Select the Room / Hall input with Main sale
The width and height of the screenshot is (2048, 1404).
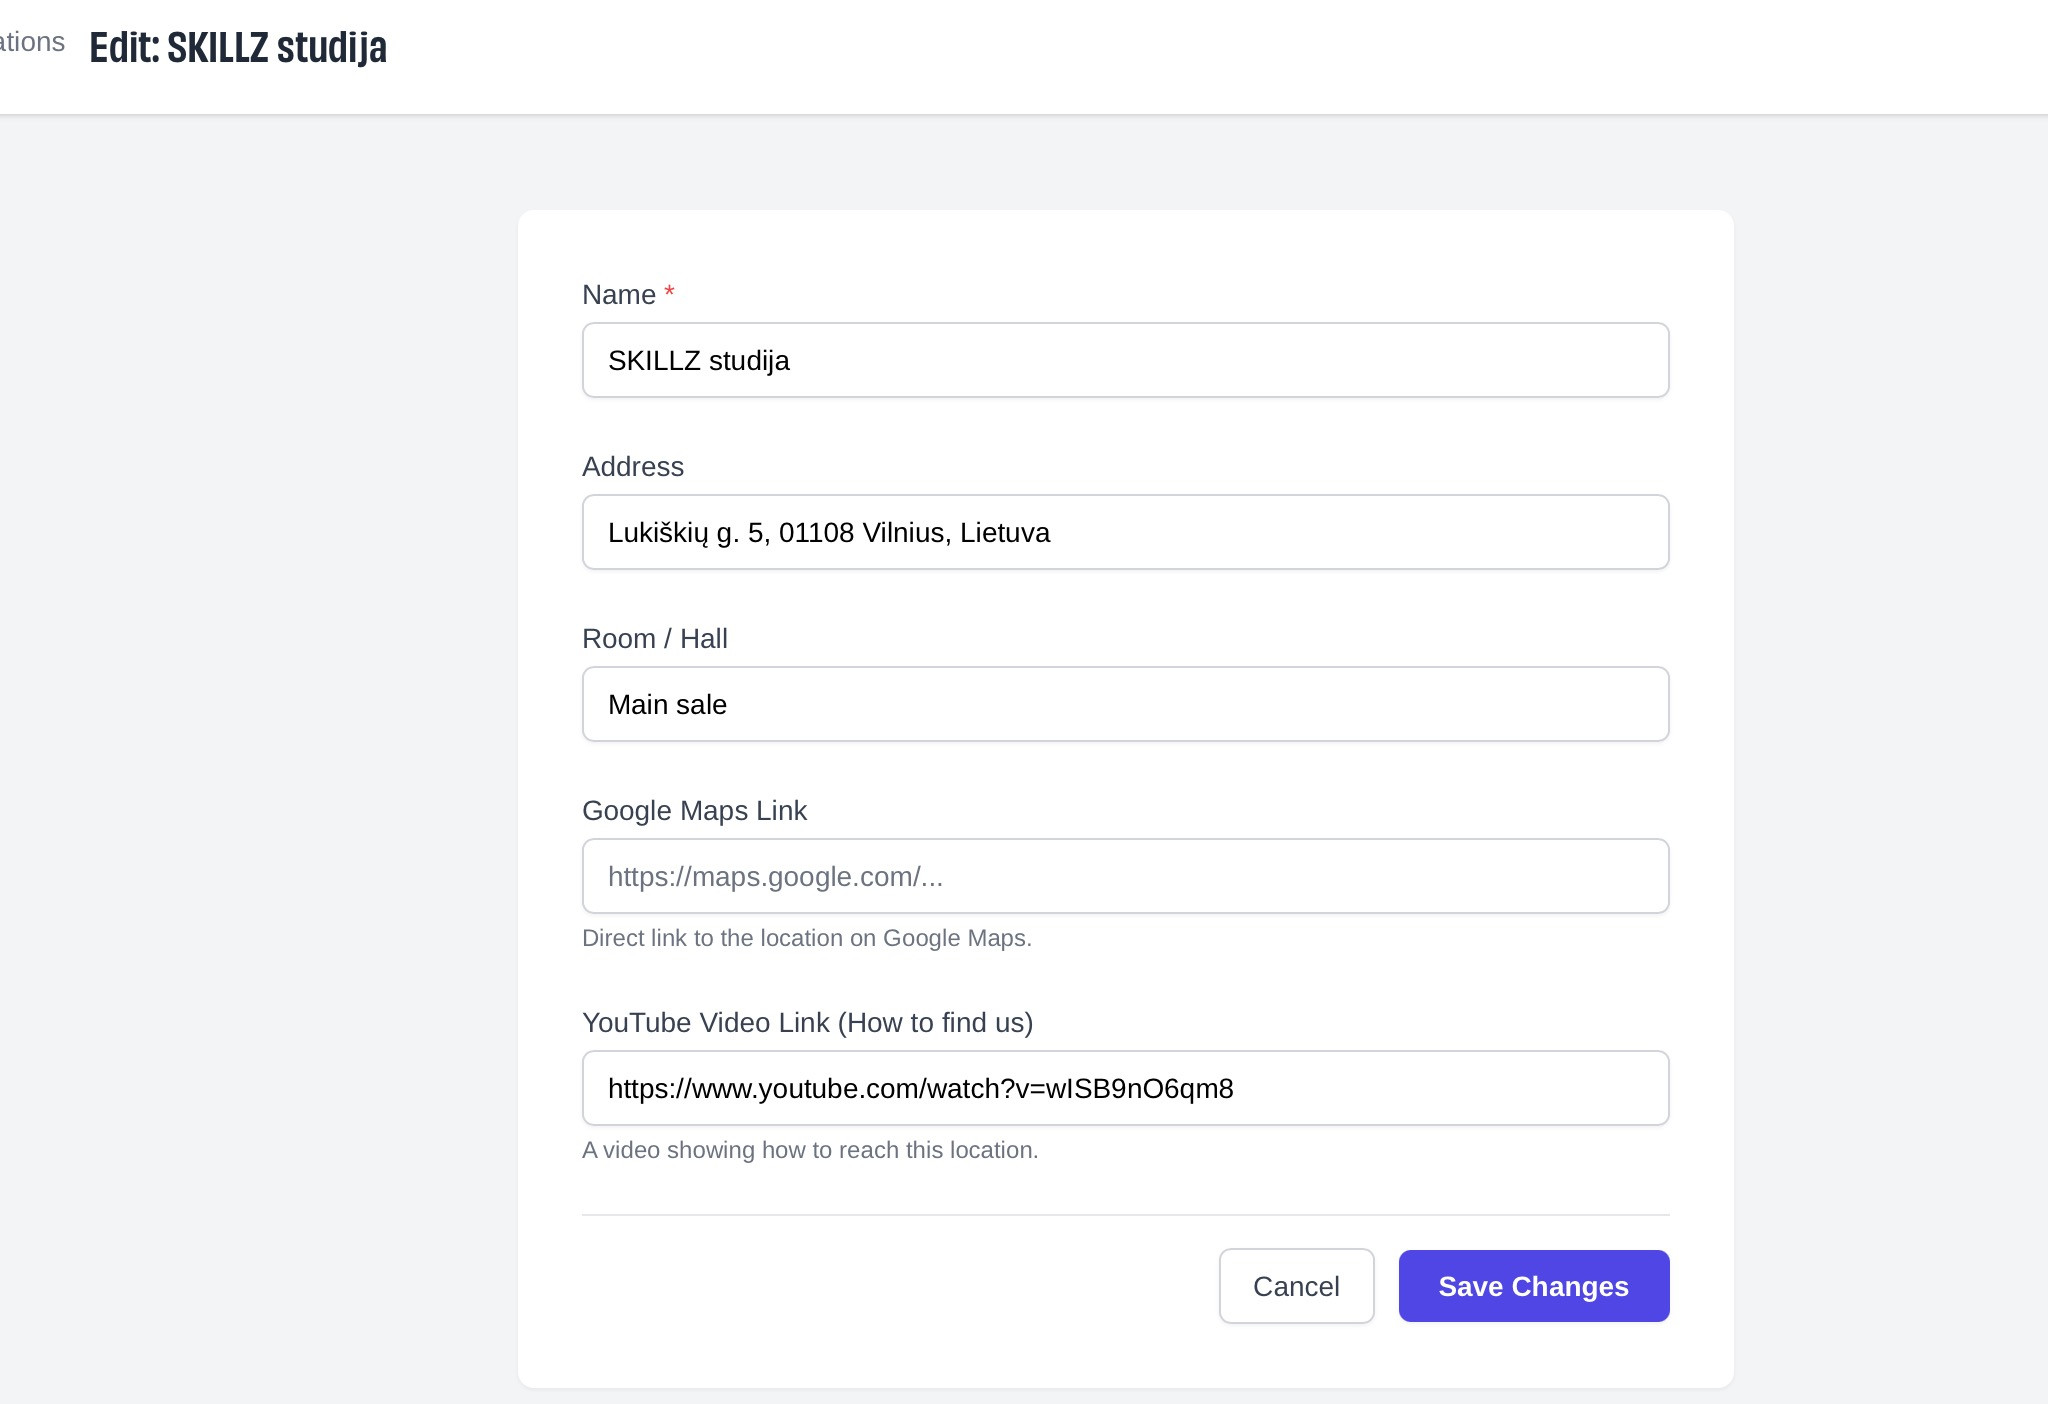click(x=1125, y=704)
